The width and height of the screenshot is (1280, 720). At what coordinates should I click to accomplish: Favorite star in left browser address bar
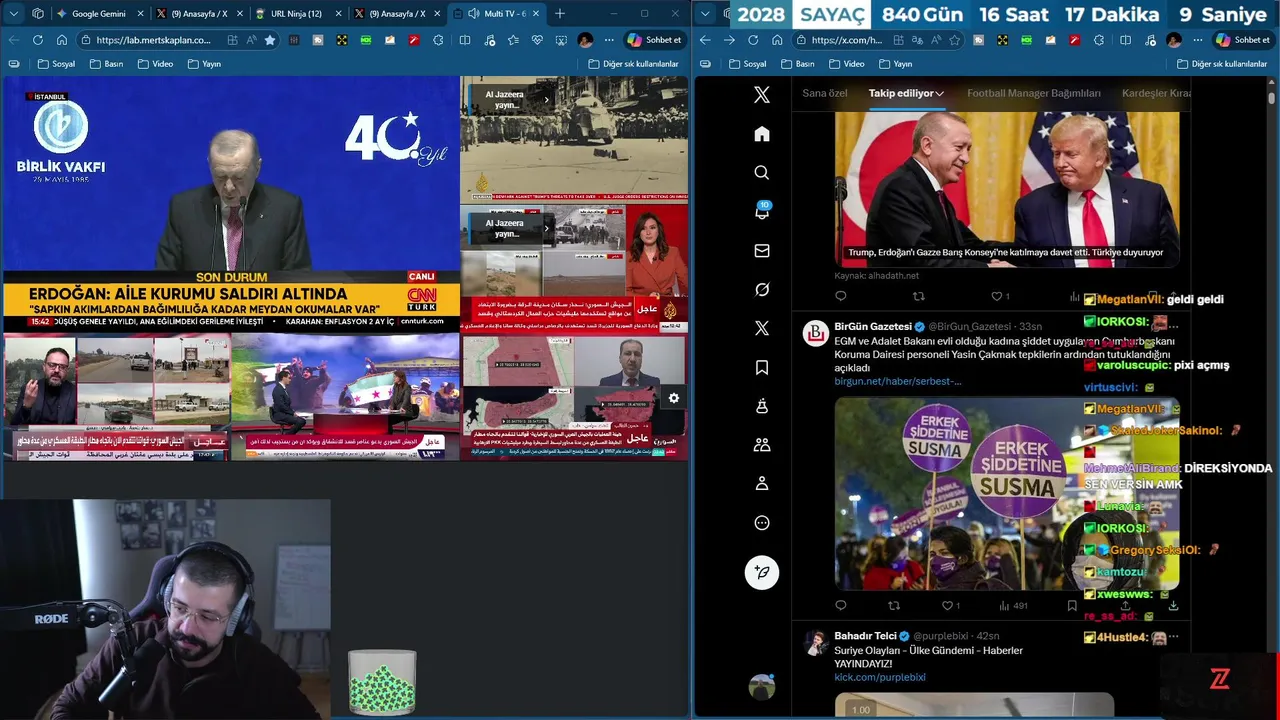270,40
